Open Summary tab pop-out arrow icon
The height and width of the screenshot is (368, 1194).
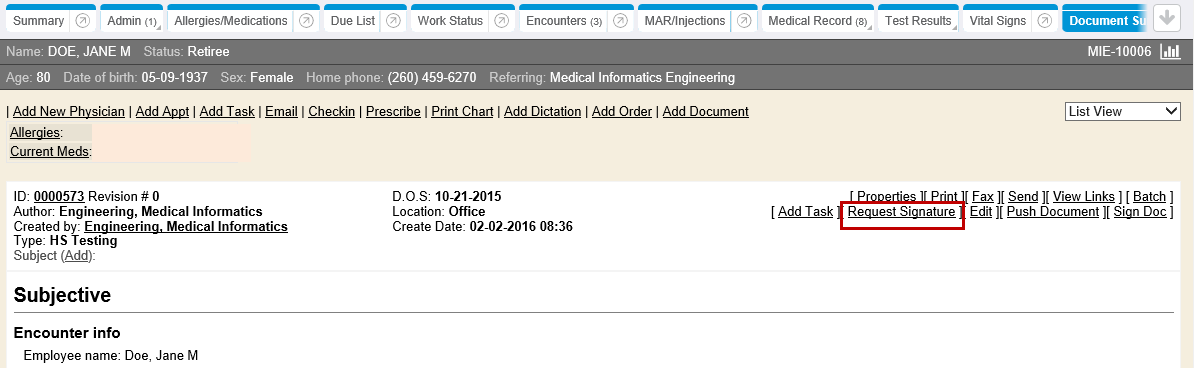[x=83, y=21]
